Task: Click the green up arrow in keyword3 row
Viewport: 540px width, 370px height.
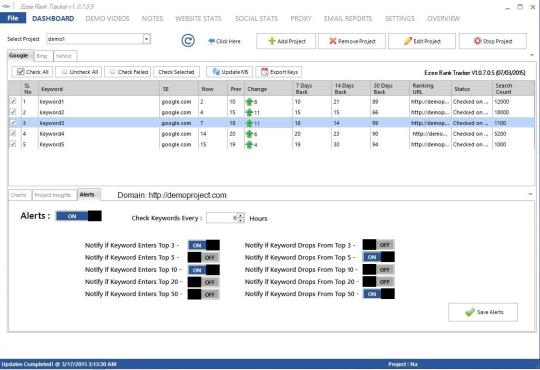Action: [x=249, y=123]
